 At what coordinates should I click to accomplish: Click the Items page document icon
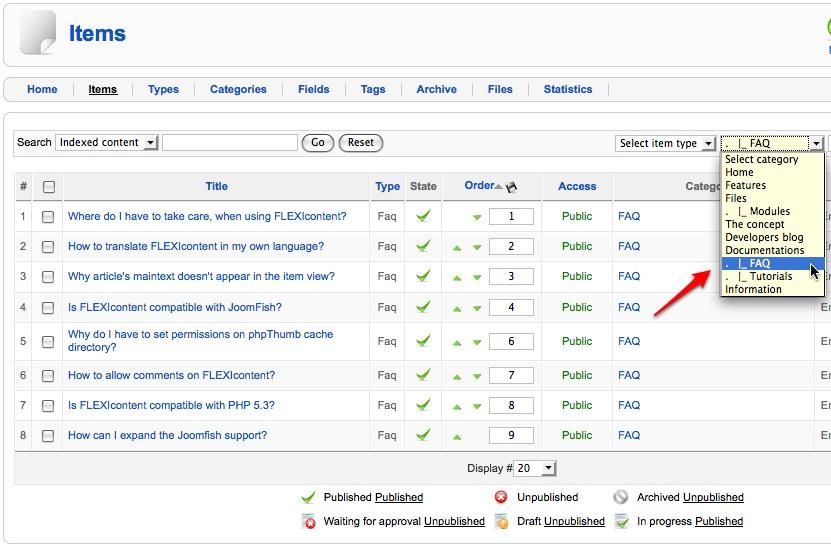point(38,33)
